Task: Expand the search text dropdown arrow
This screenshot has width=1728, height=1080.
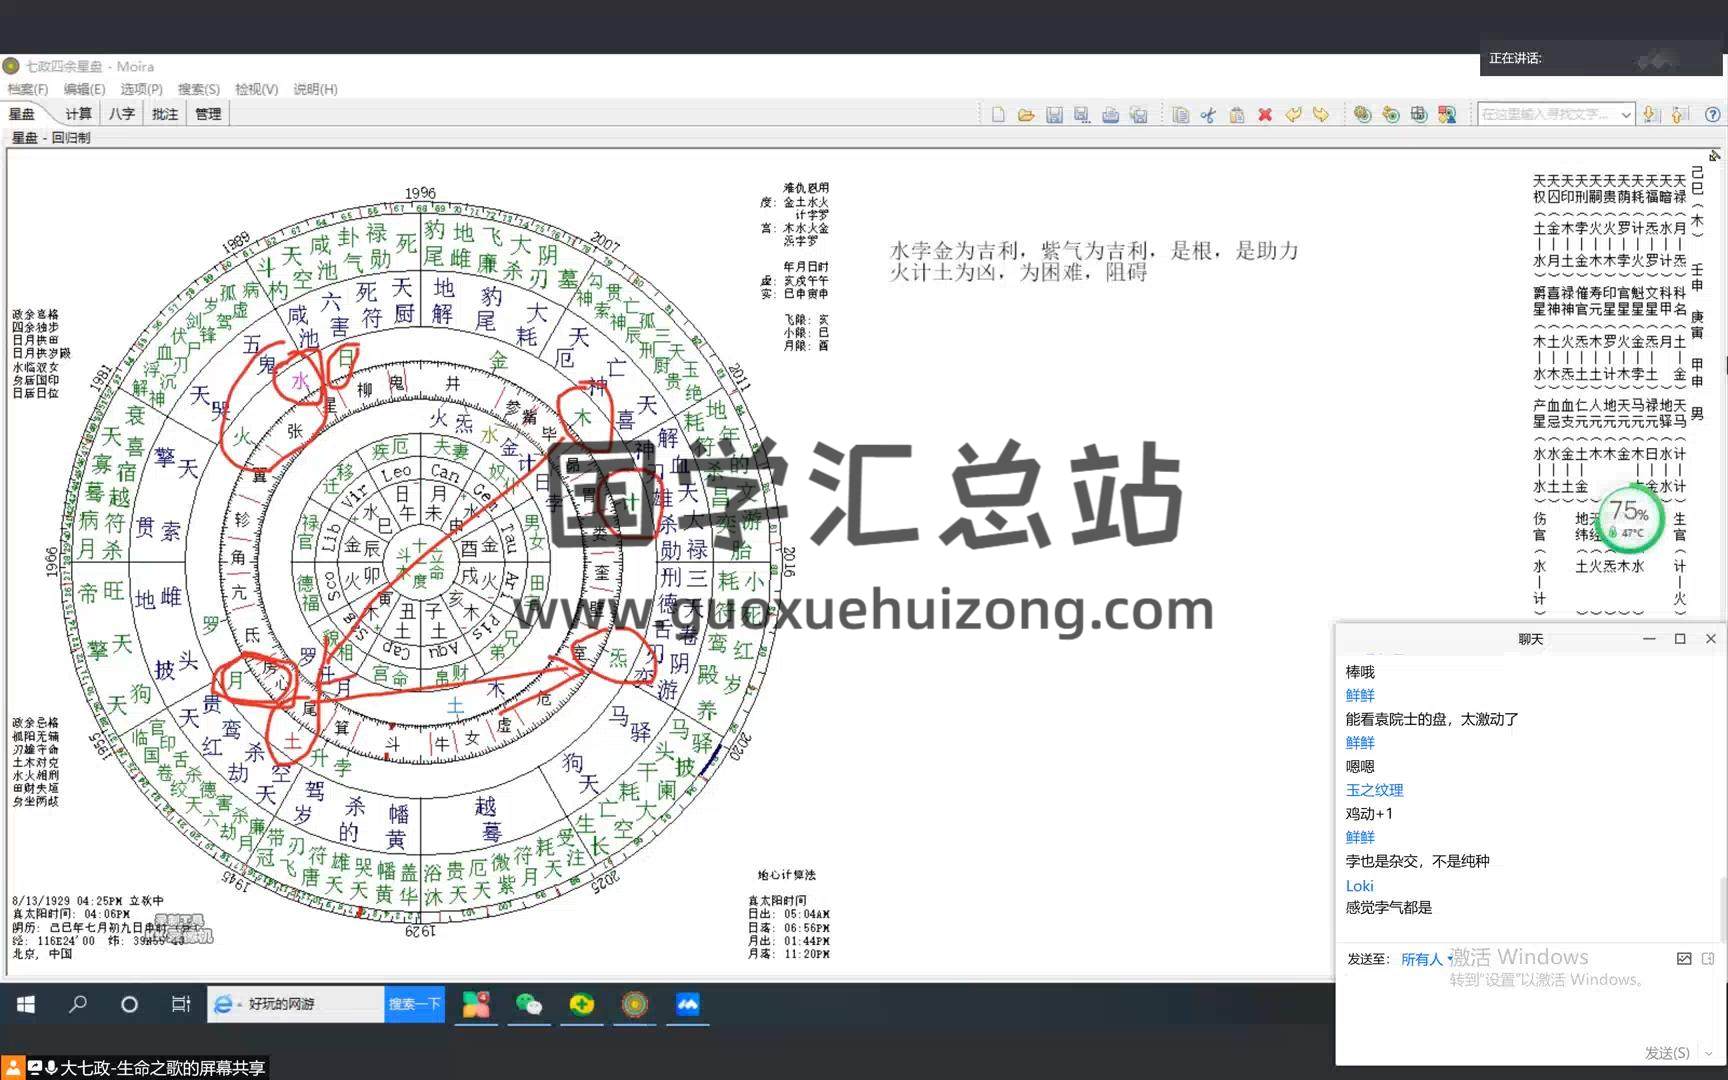Action: coord(1626,115)
